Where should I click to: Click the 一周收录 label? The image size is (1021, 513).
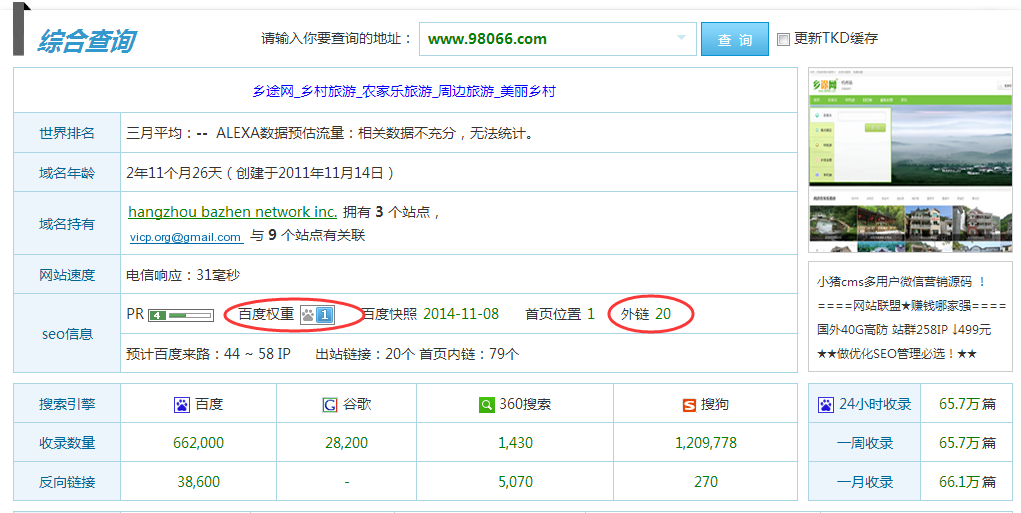click(865, 443)
